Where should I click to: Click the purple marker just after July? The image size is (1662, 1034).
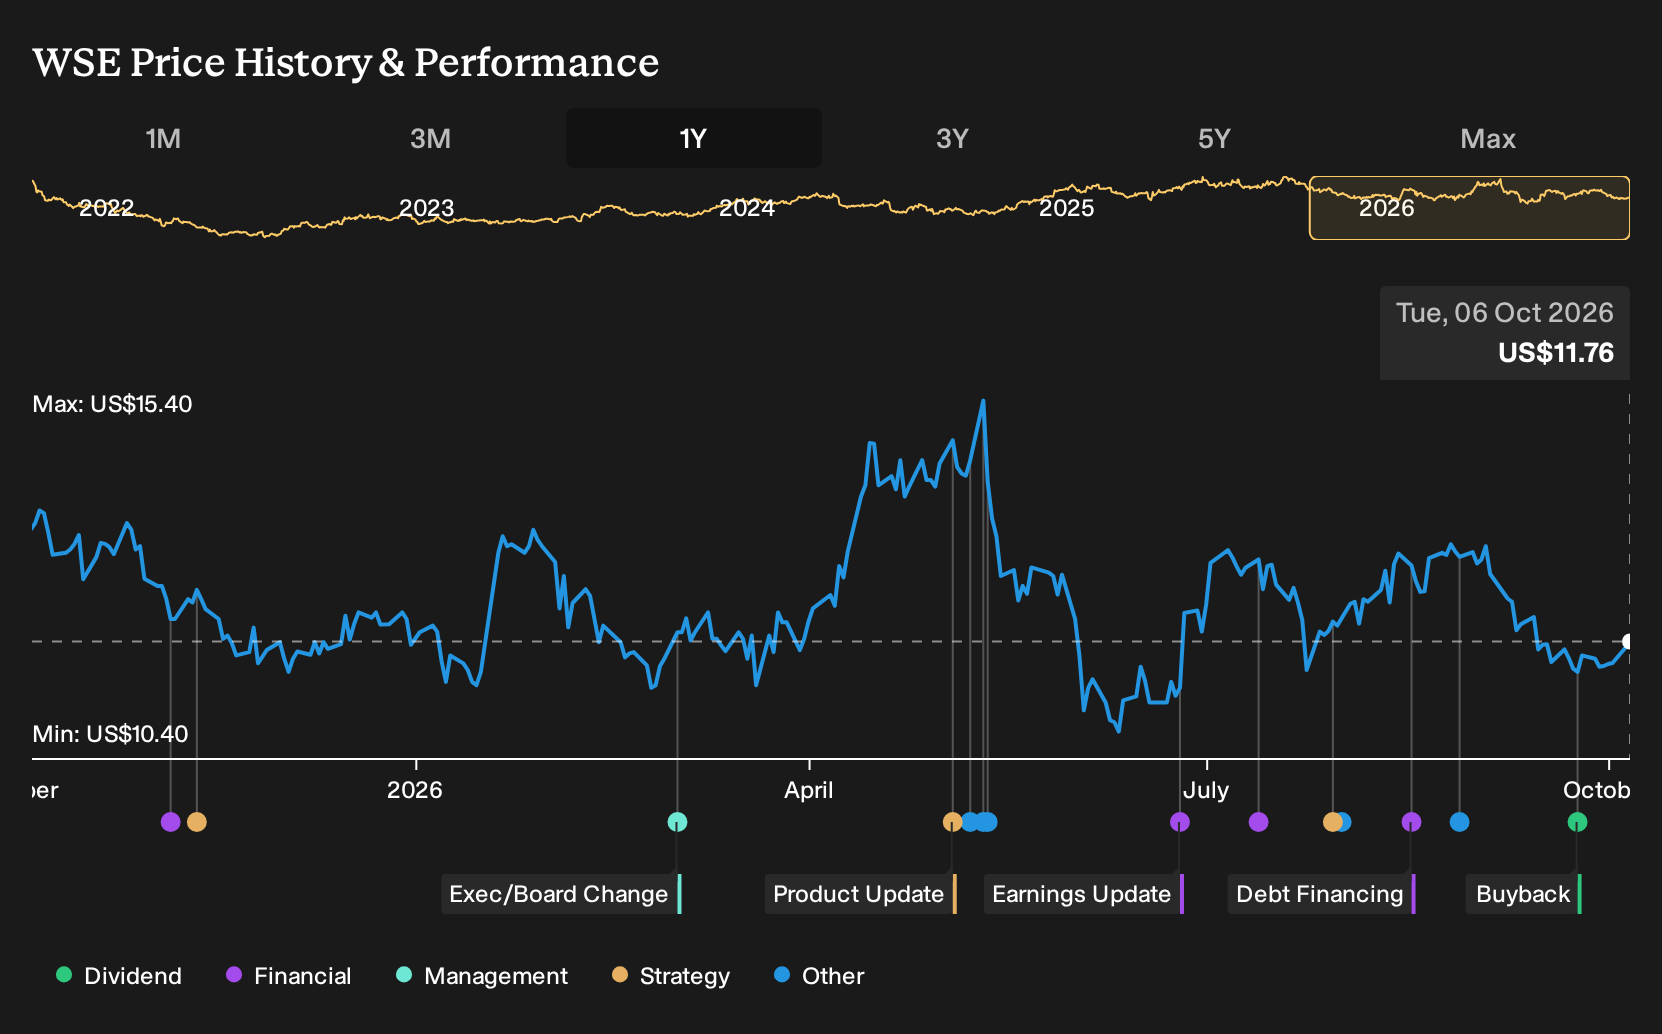point(1259,822)
